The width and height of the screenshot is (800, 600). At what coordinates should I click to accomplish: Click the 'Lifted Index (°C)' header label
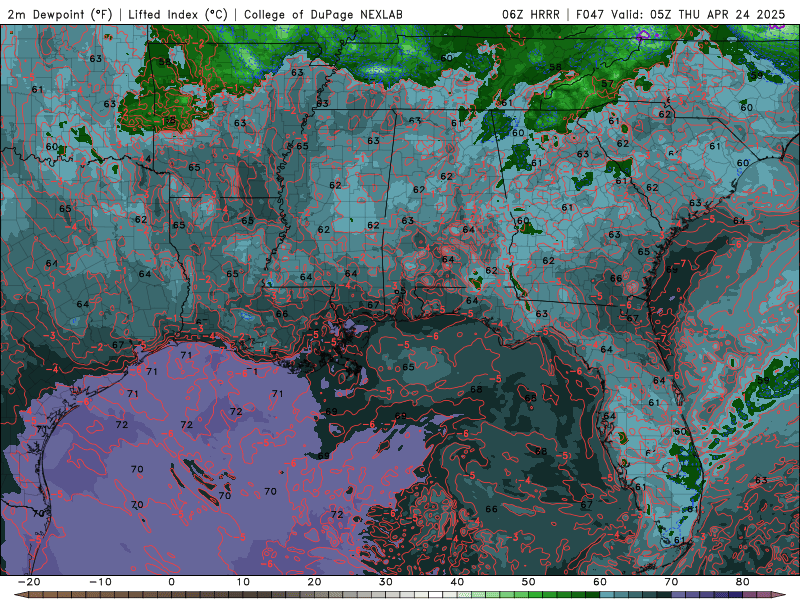(x=178, y=14)
